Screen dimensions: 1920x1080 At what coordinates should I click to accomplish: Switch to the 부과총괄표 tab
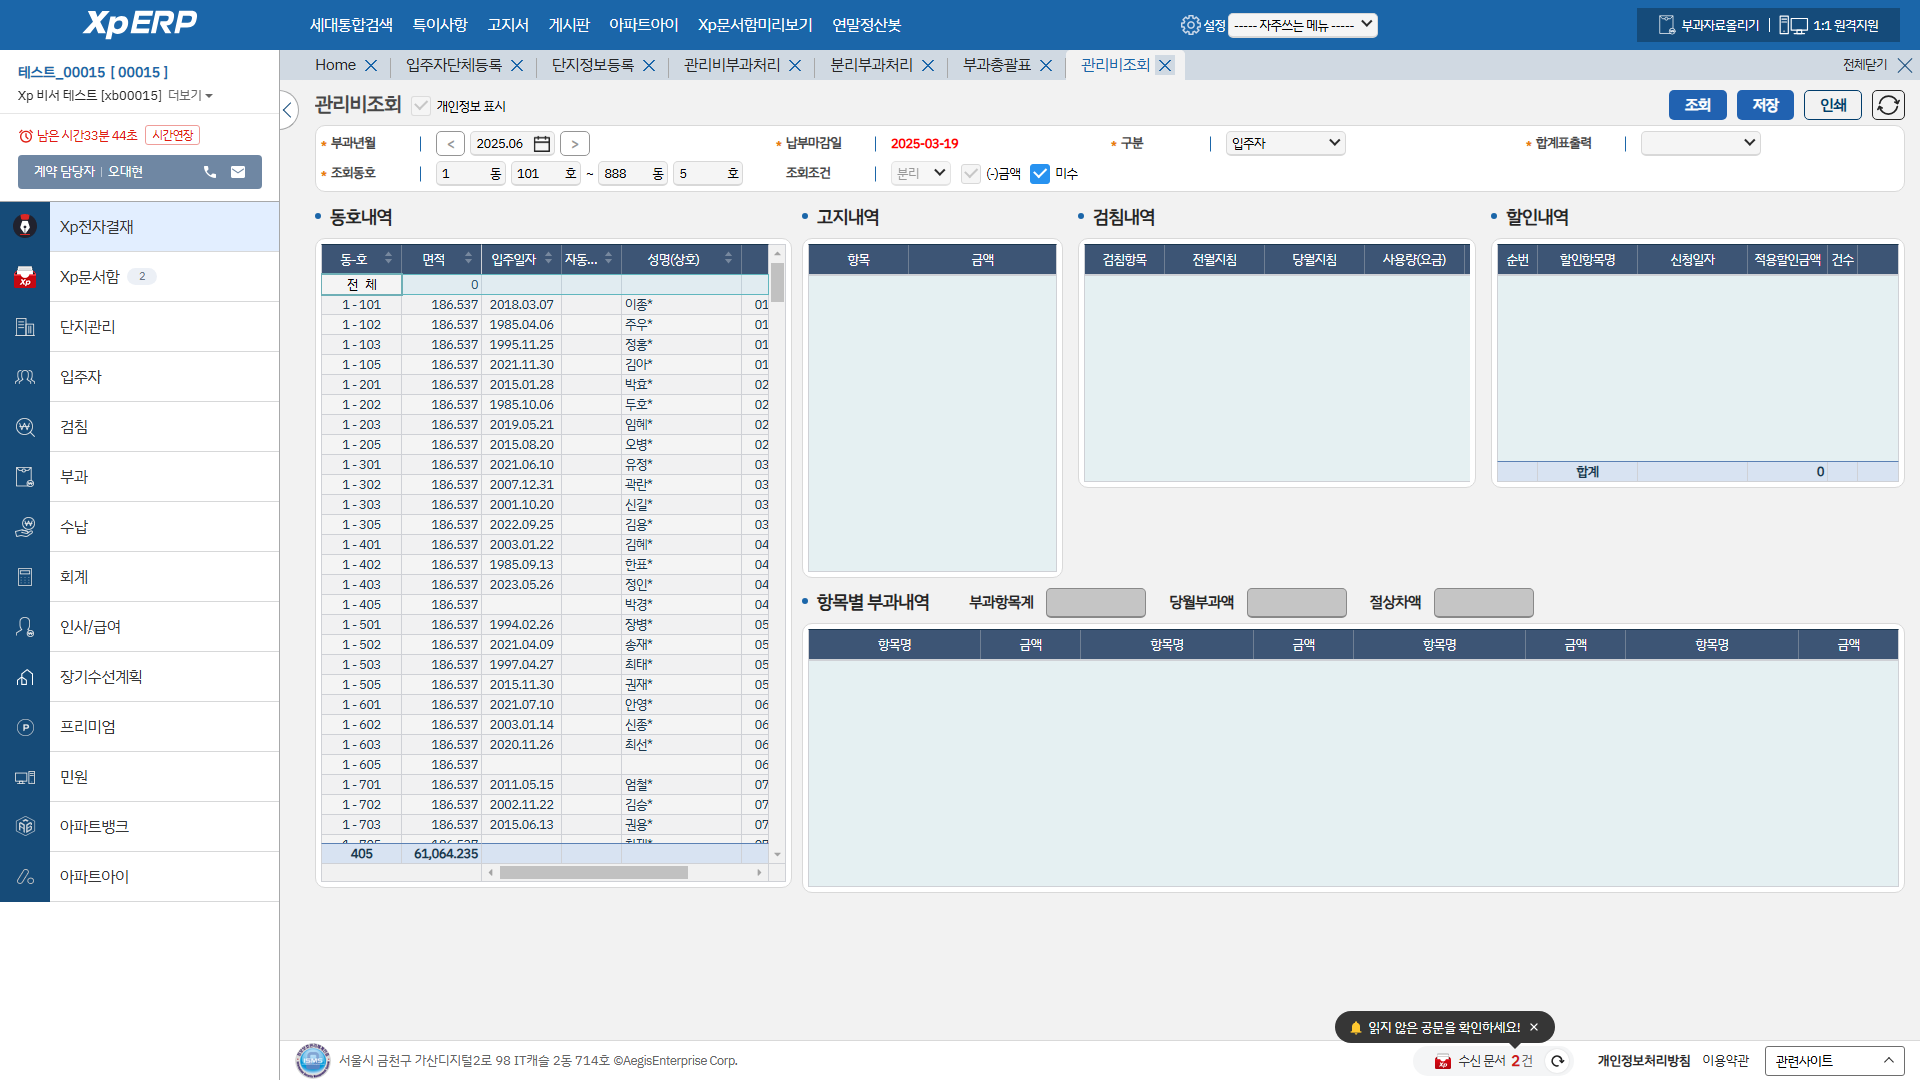point(996,65)
